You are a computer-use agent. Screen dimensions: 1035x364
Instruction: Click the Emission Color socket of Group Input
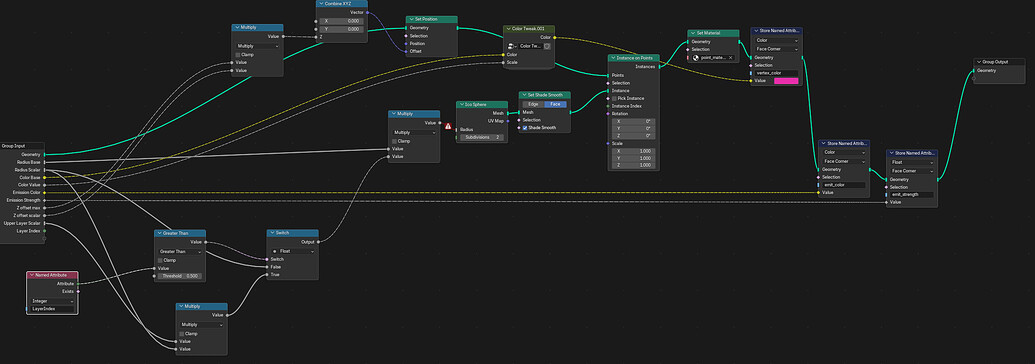pyautogui.click(x=44, y=192)
